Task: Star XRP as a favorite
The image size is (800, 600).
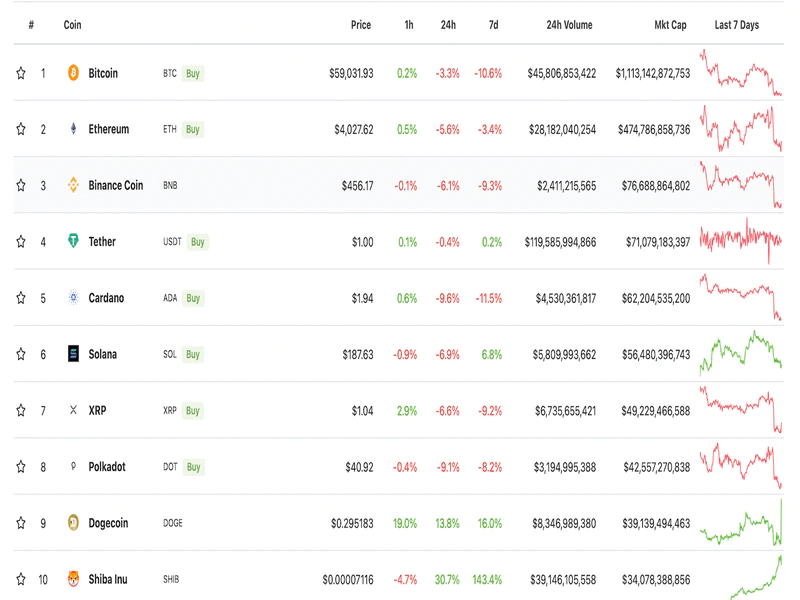Action: [21, 410]
